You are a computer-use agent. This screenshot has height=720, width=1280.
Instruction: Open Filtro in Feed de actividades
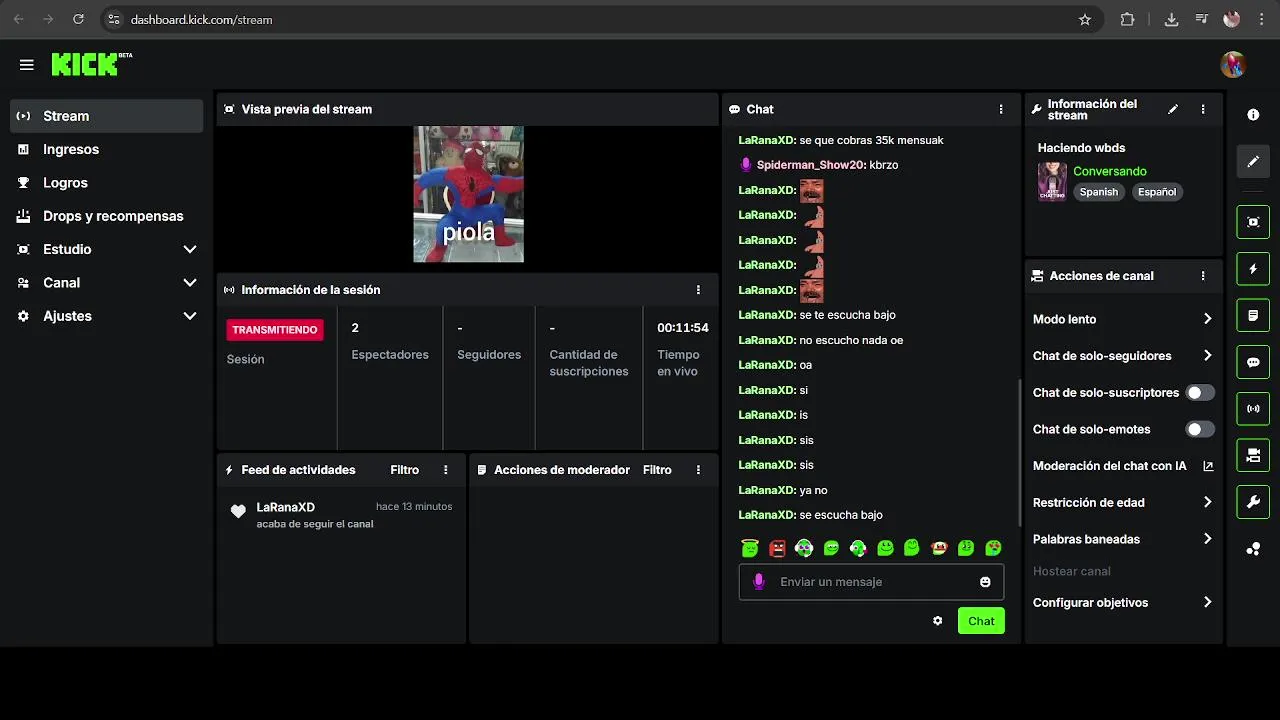[x=404, y=470]
